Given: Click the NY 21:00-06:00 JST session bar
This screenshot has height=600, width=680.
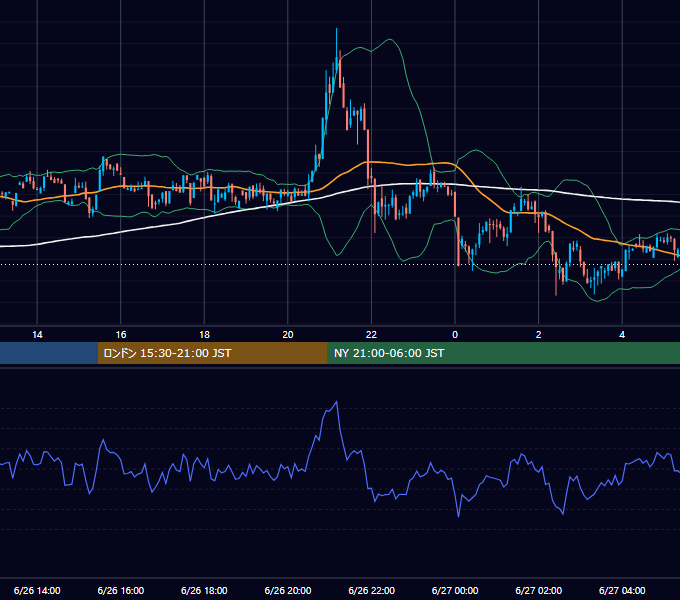Looking at the screenshot, I should (x=503, y=353).
